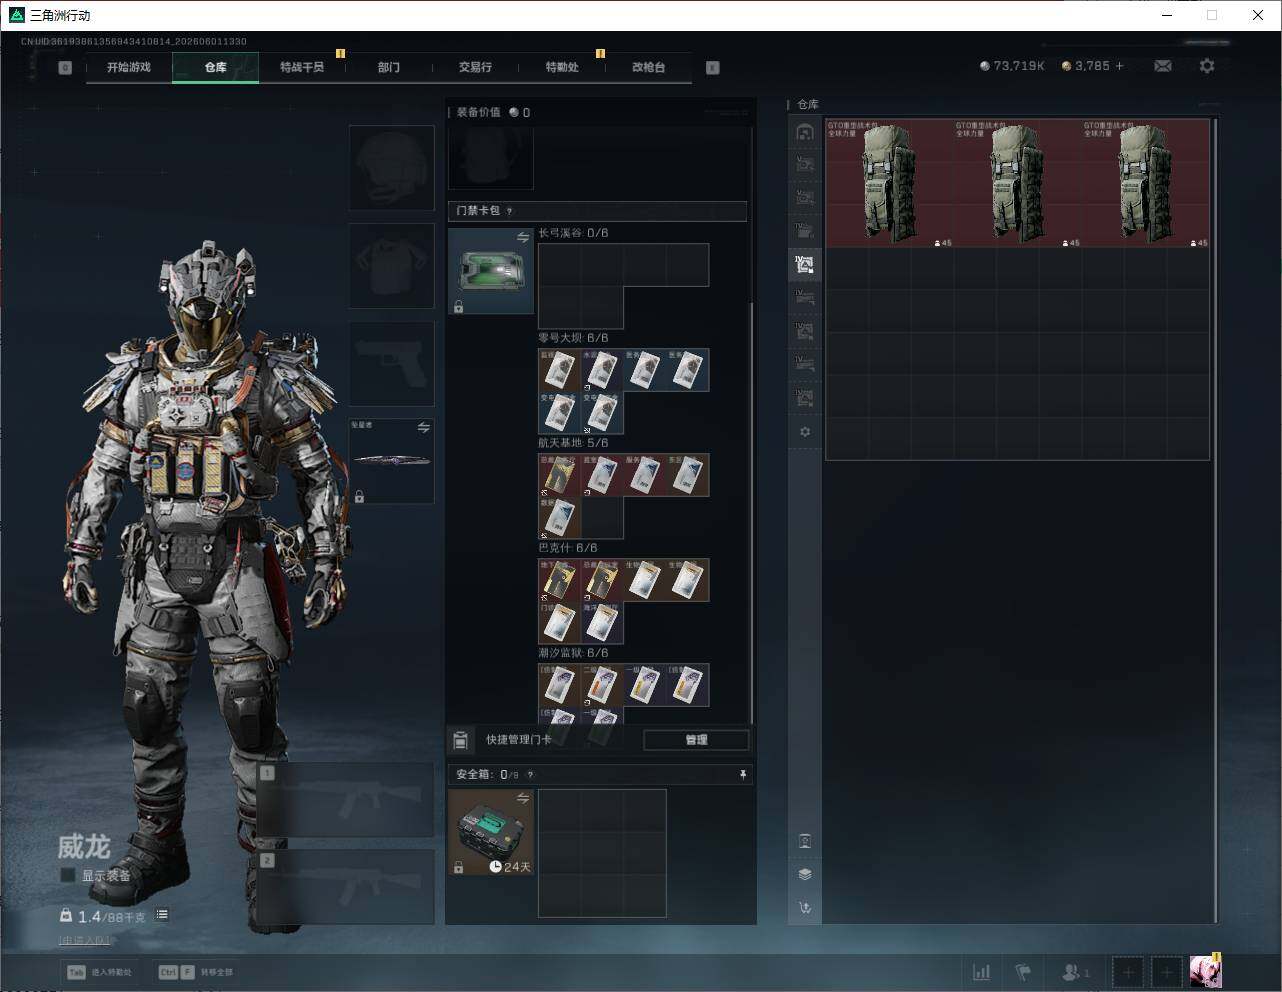Select the empty backpack slot under 装备价值
This screenshot has height=992, width=1282.
pos(491,157)
